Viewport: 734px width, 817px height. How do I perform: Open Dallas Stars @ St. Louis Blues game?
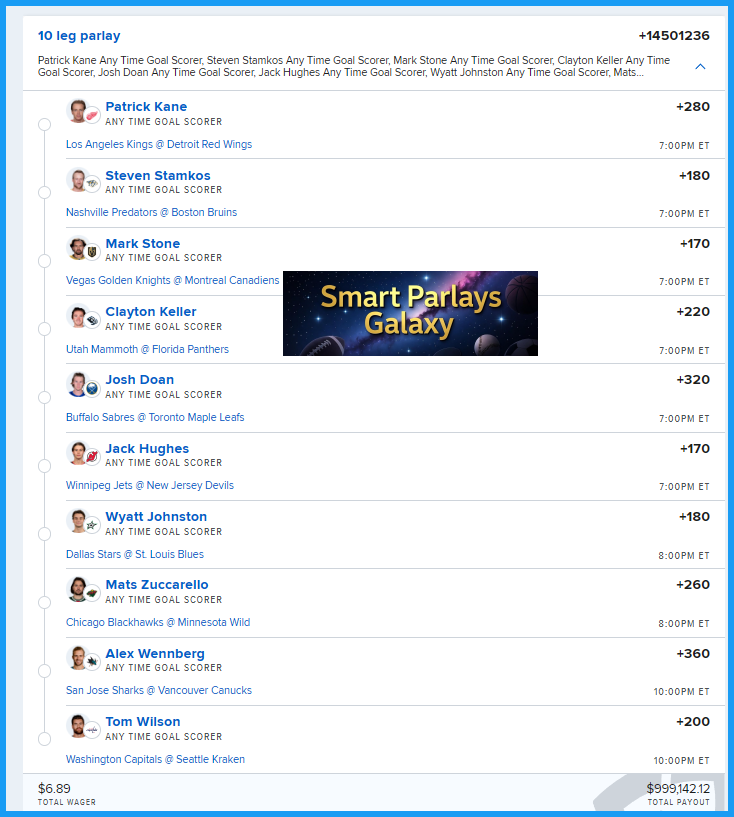pyautogui.click(x=134, y=554)
